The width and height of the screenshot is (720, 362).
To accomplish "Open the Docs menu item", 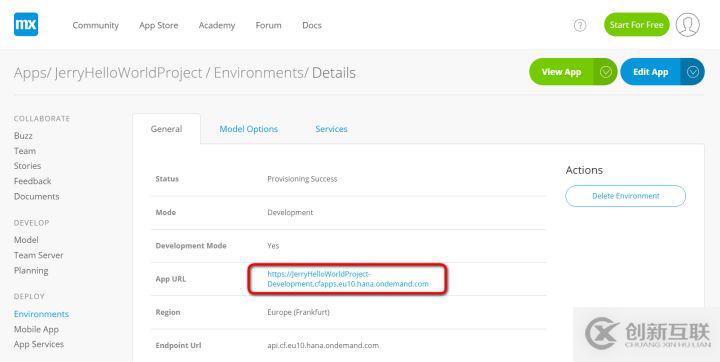I will tap(312, 25).
